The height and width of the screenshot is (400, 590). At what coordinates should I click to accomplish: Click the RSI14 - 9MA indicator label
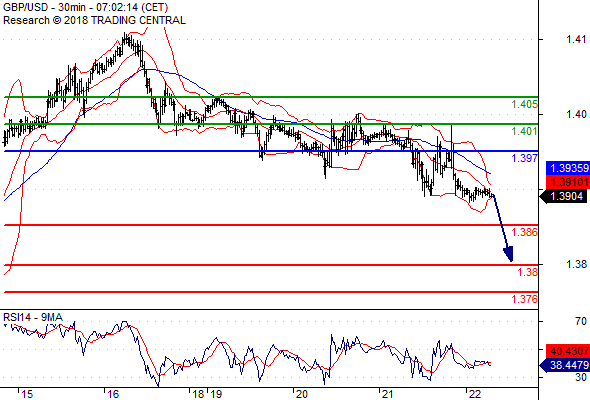[x=32, y=318]
